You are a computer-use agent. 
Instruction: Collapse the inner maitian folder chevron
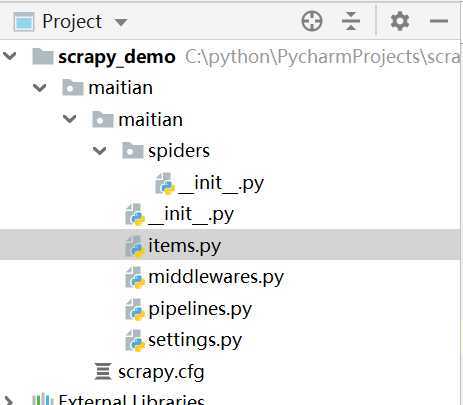coord(70,119)
